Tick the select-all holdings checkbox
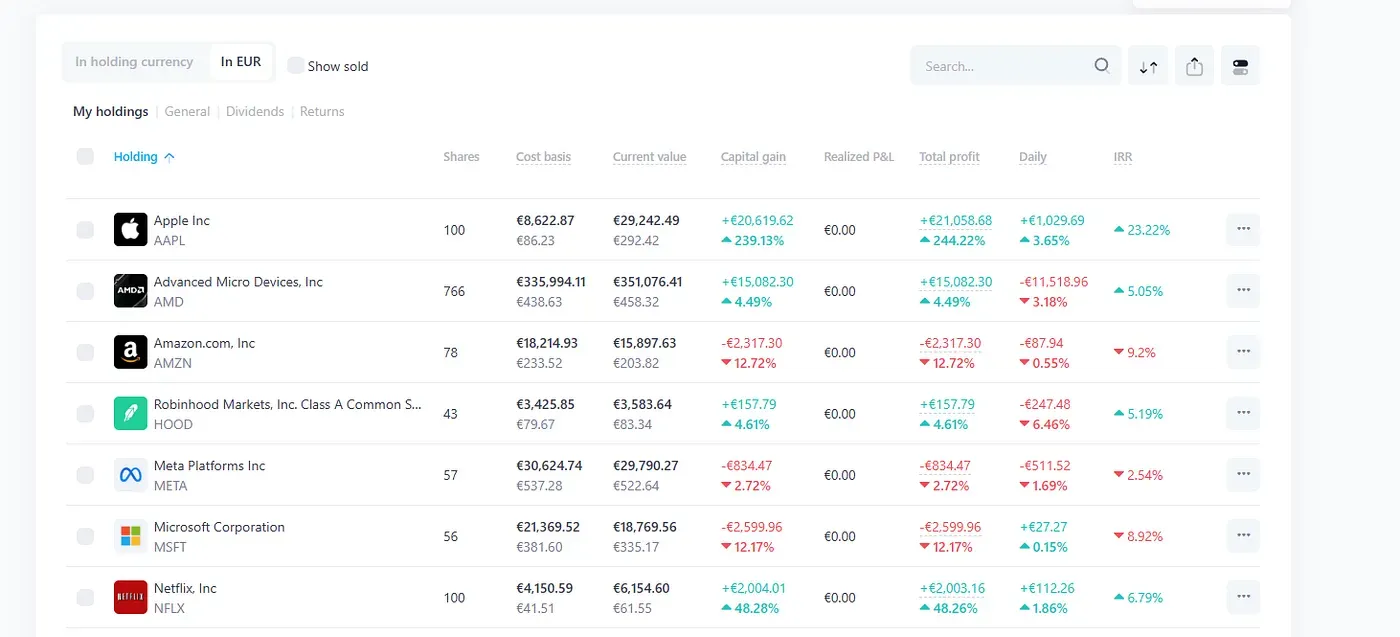The height and width of the screenshot is (637, 1400). (85, 156)
